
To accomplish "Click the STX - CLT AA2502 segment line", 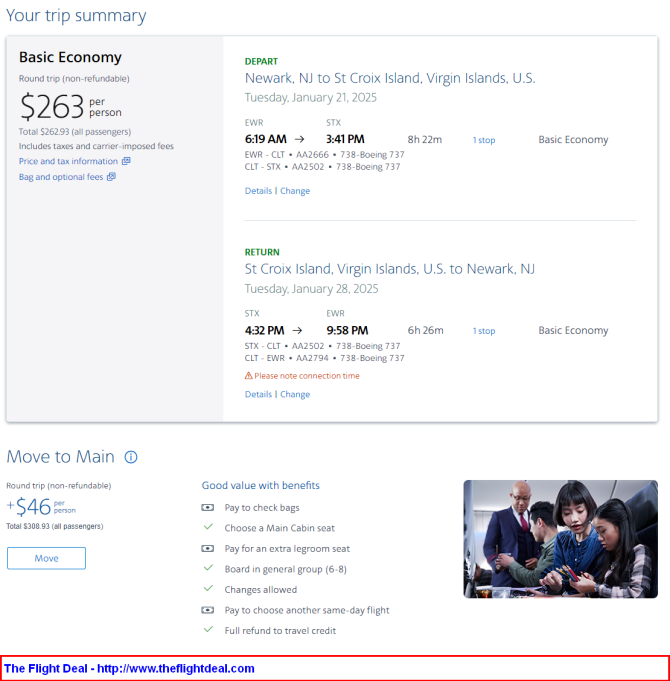I will (322, 346).
